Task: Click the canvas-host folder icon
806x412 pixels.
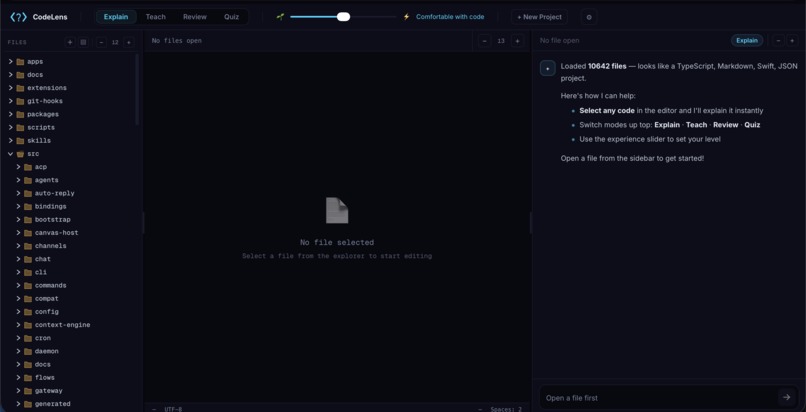Action: pyautogui.click(x=28, y=233)
